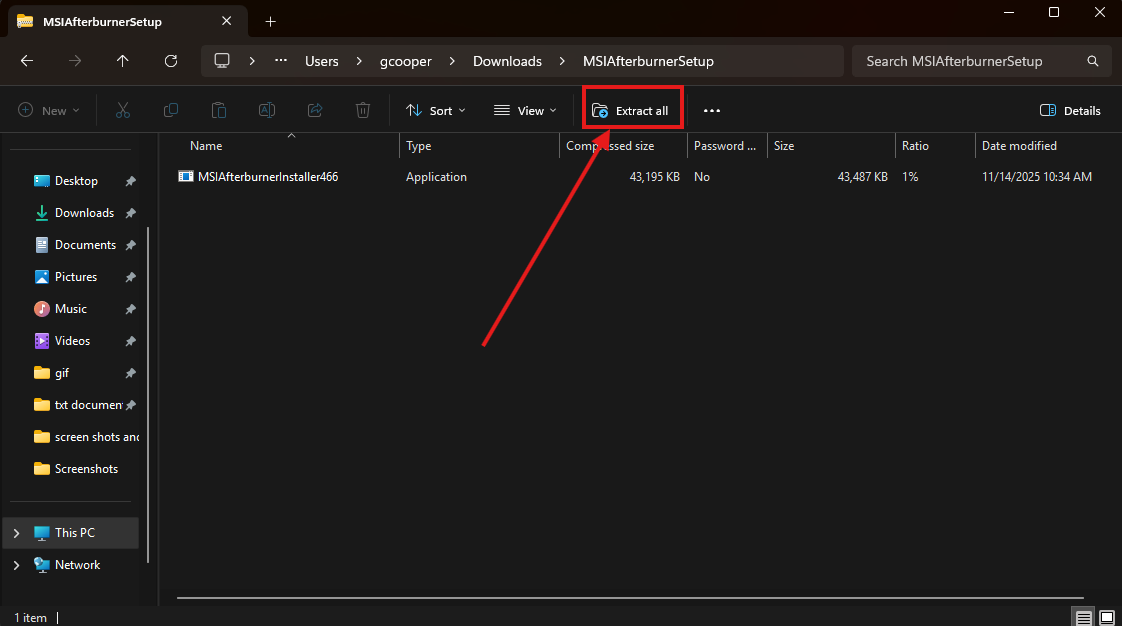Viewport: 1122px width, 626px height.
Task: Open See more ellipsis menu
Action: (x=711, y=110)
